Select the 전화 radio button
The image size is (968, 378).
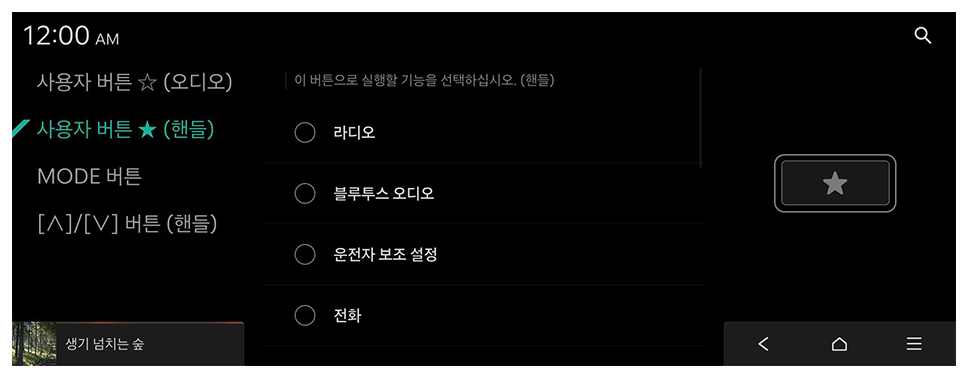[305, 316]
